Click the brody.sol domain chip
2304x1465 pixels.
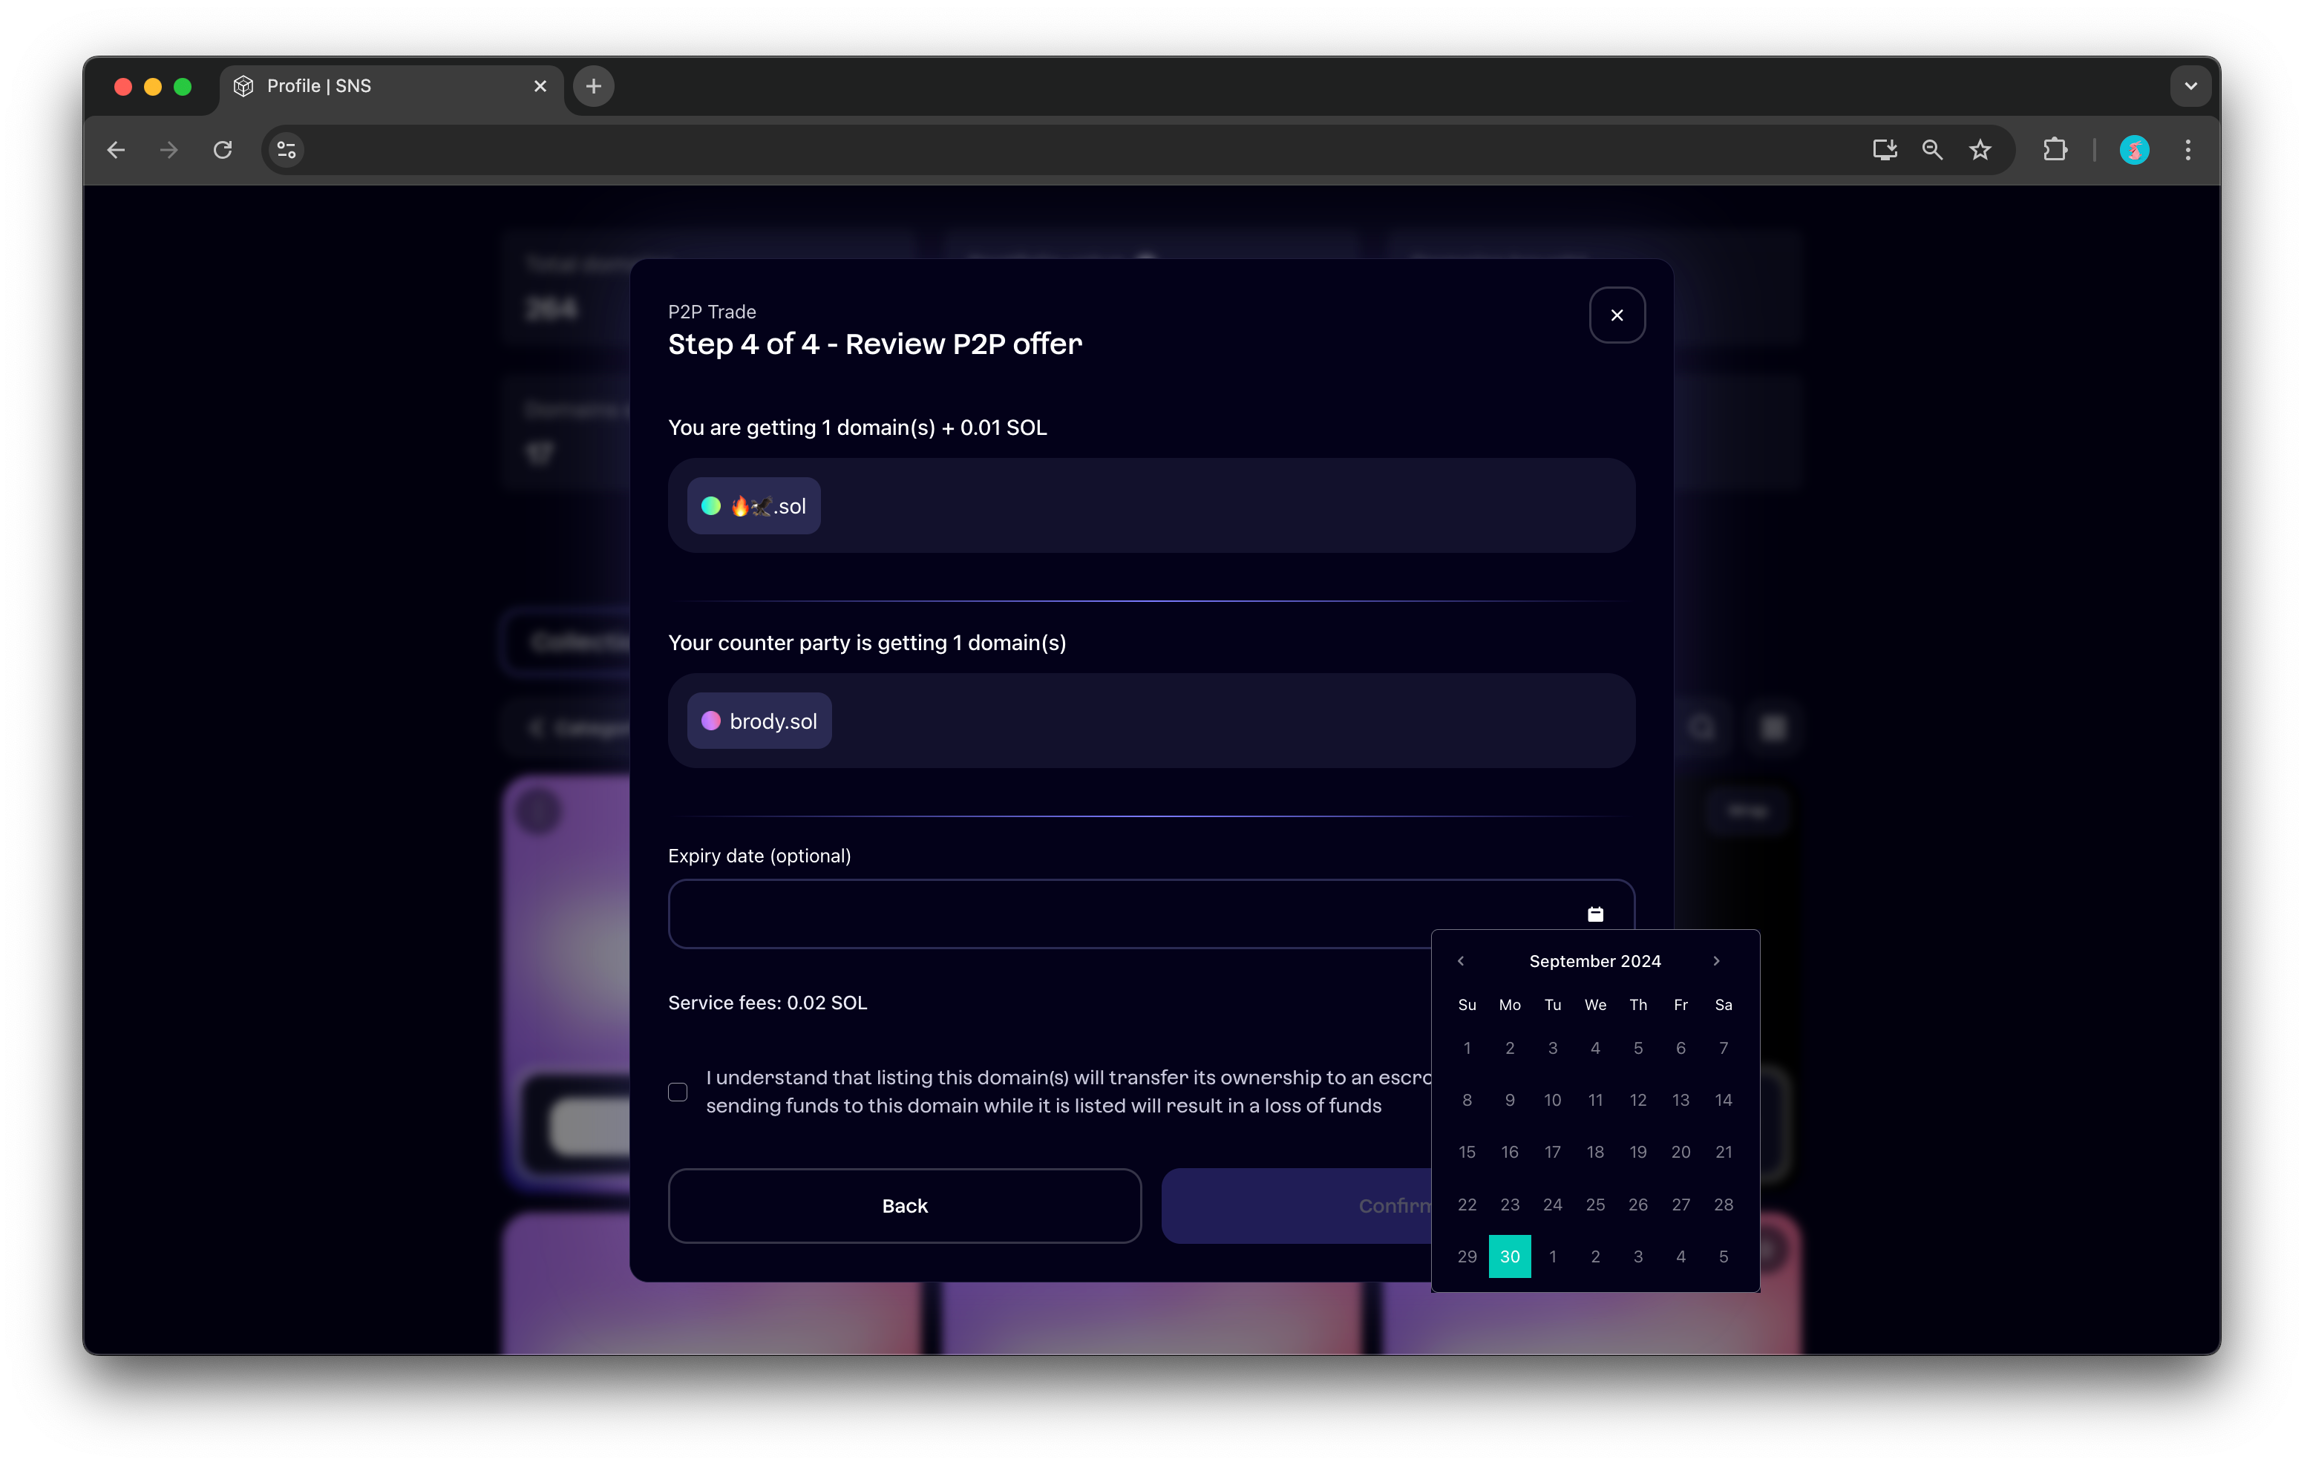(759, 721)
